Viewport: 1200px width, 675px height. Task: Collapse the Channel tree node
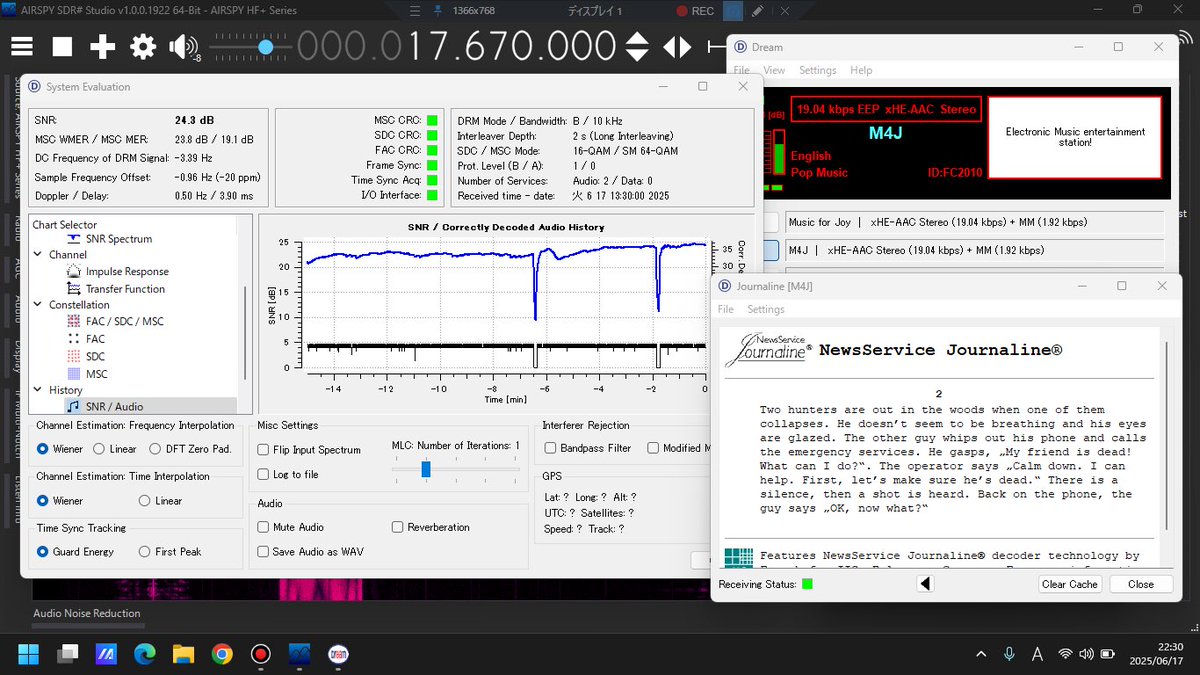click(x=39, y=255)
